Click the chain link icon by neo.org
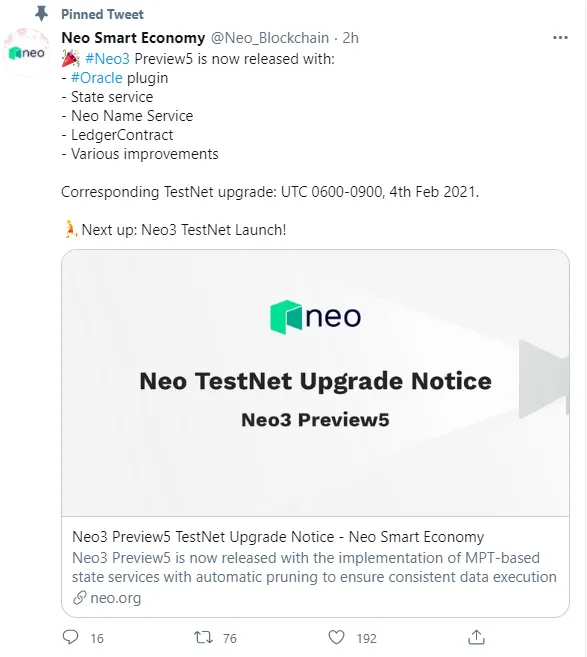Image resolution: width=587 pixels, height=657 pixels. [x=80, y=598]
